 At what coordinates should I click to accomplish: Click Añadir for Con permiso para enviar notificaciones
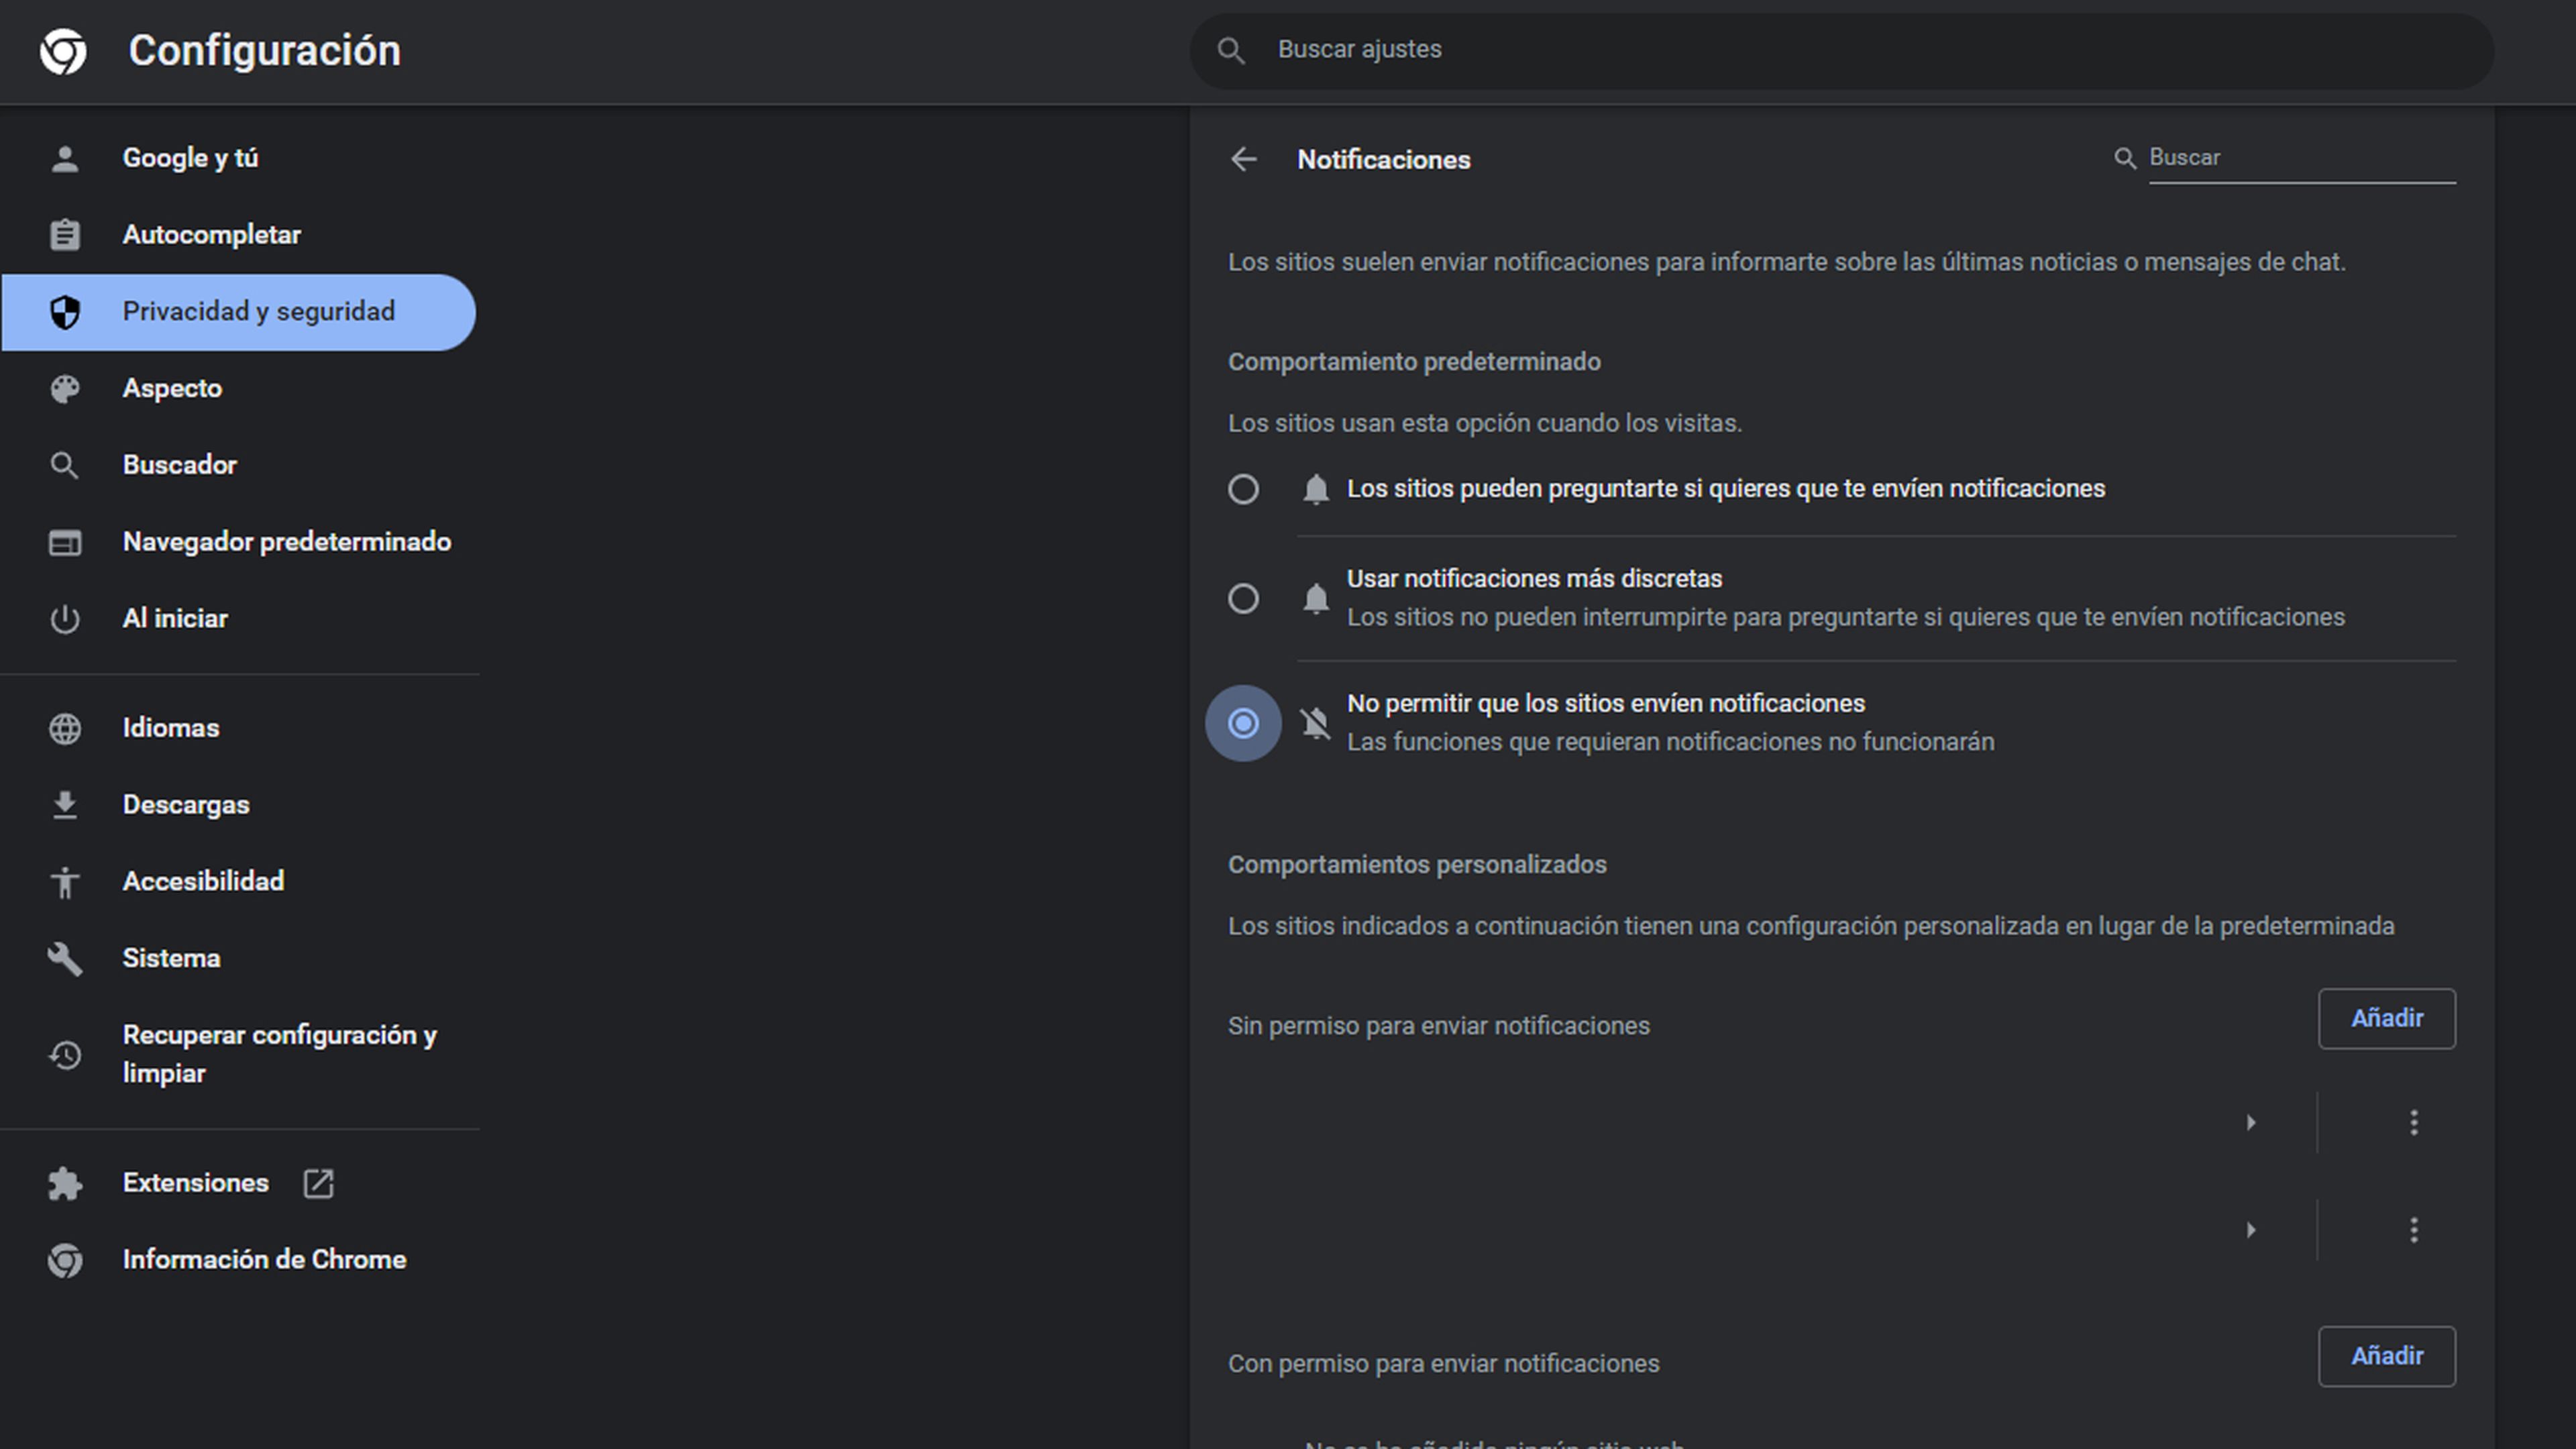pyautogui.click(x=2386, y=1356)
